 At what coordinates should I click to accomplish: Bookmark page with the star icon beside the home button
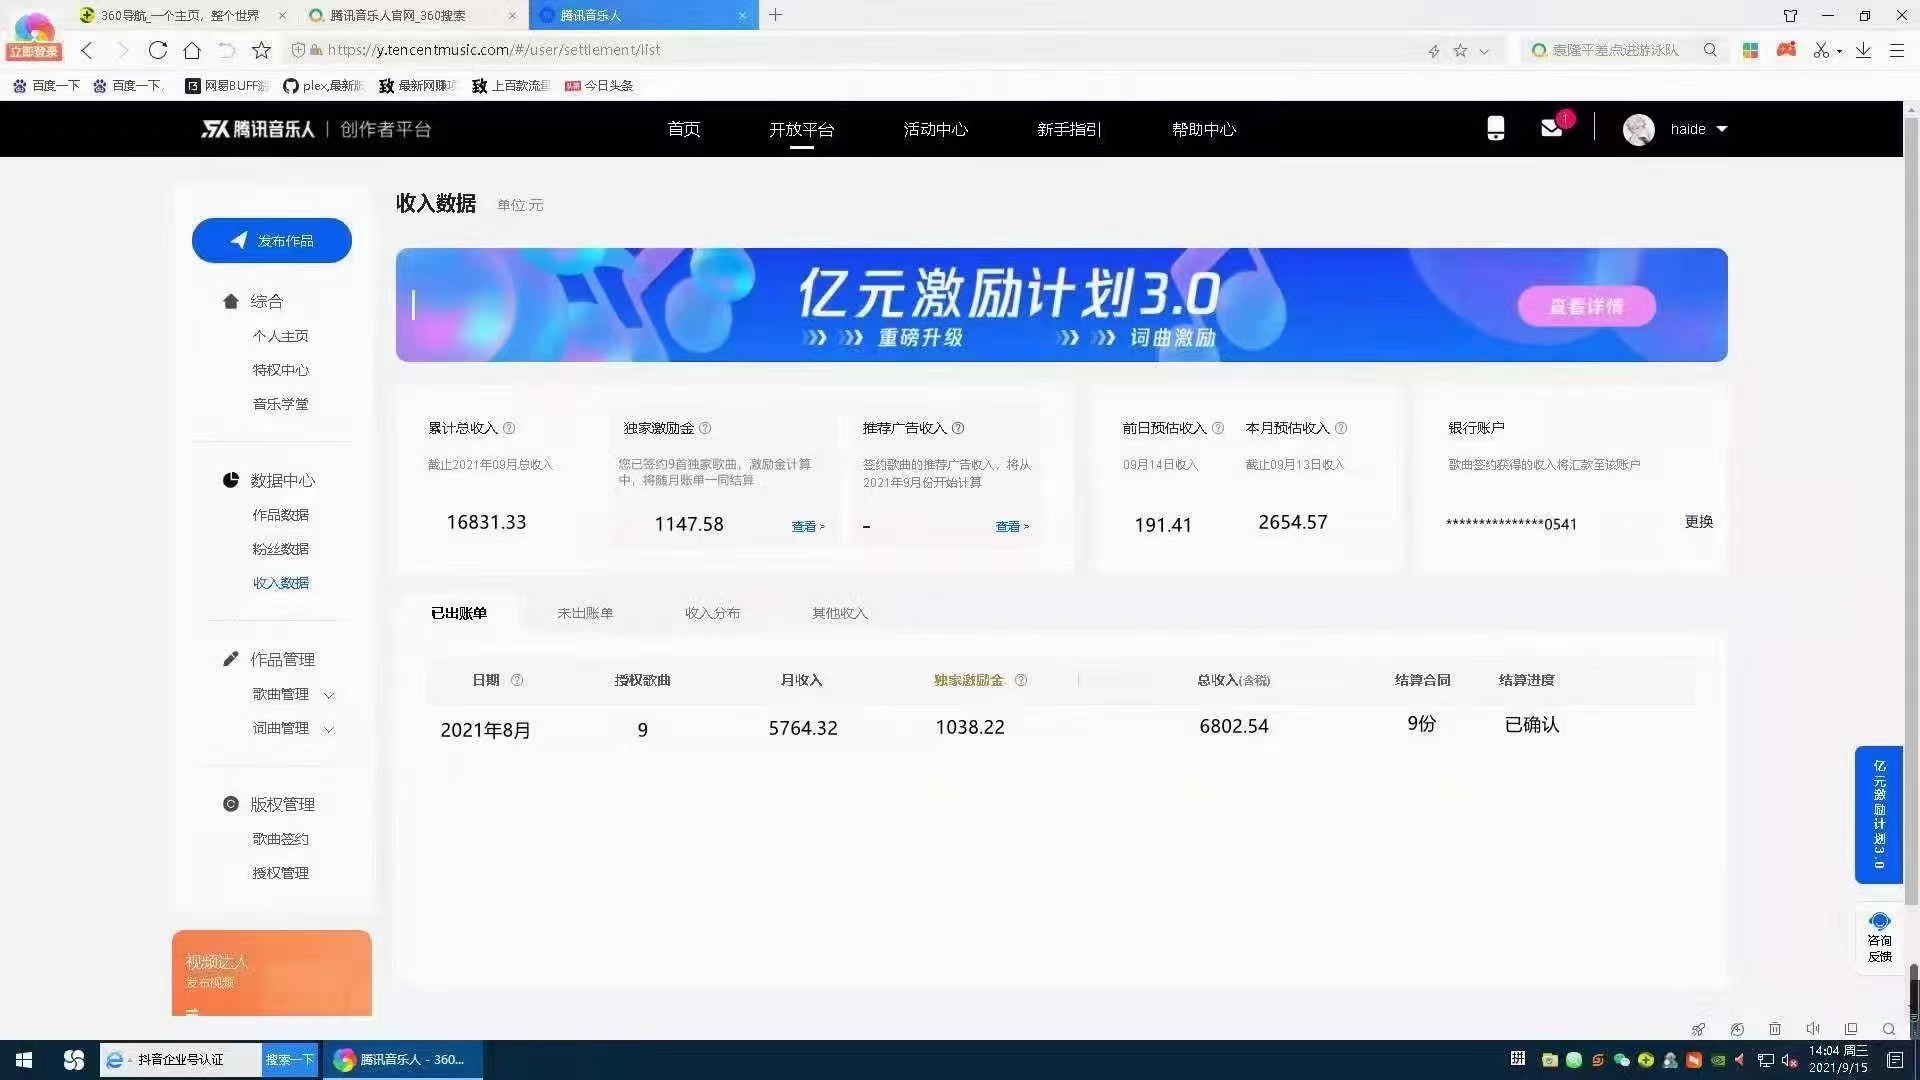(261, 50)
